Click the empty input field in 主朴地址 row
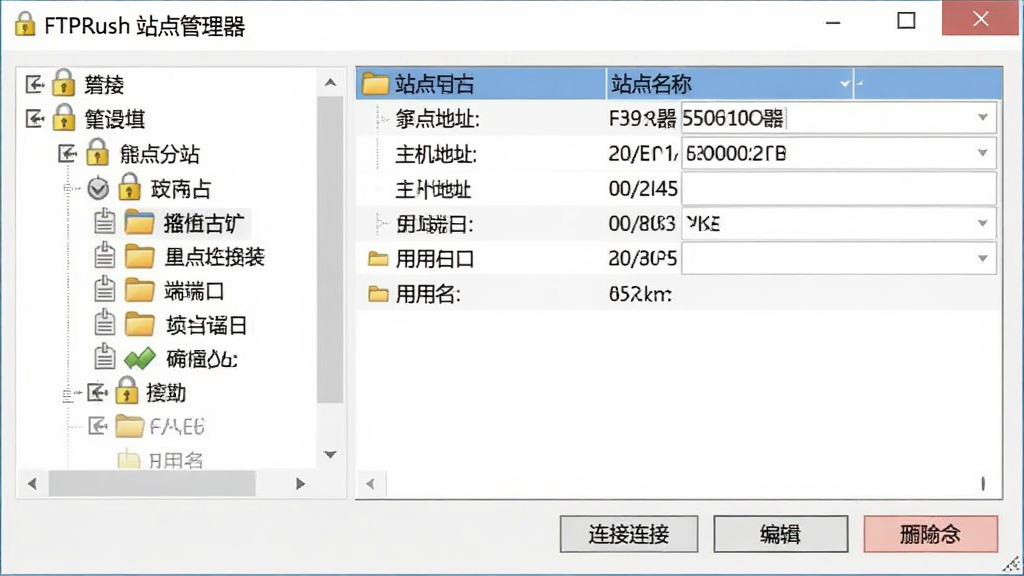 tap(839, 189)
